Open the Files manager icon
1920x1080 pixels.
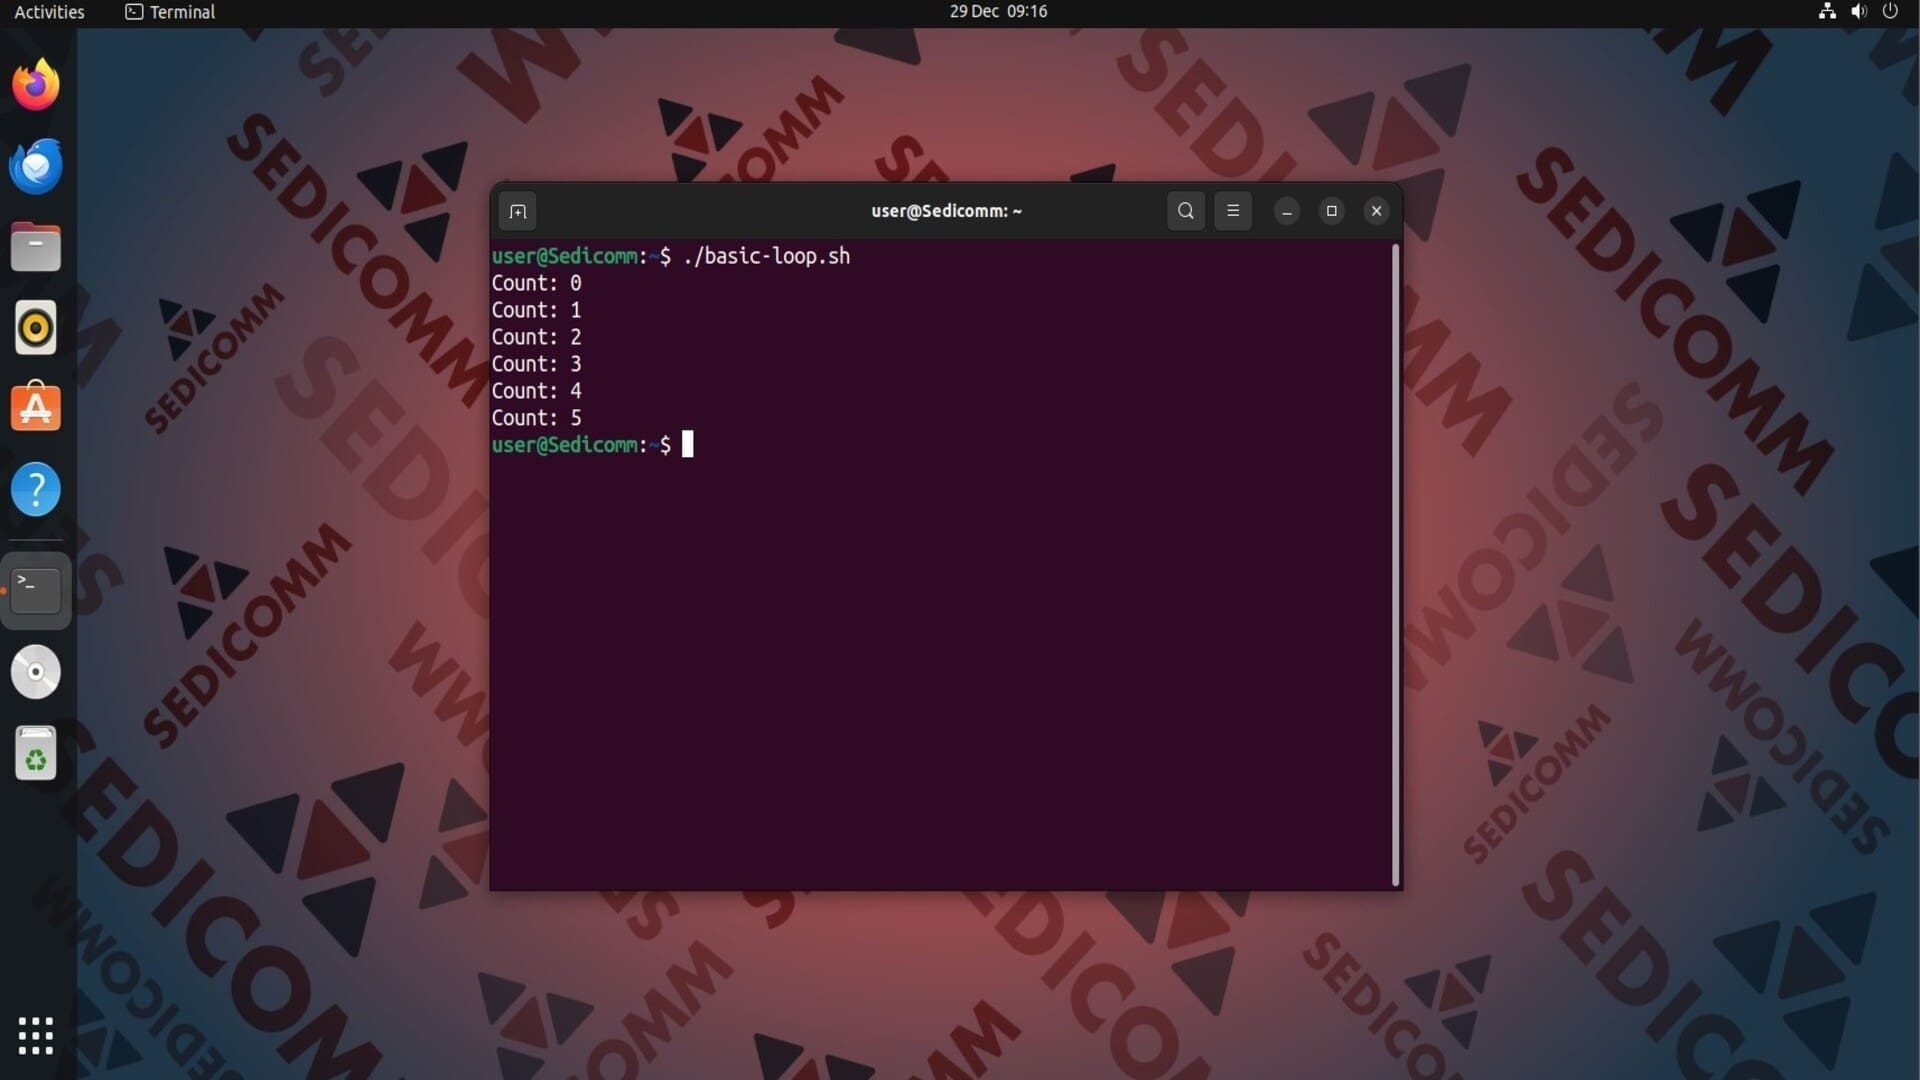[36, 247]
